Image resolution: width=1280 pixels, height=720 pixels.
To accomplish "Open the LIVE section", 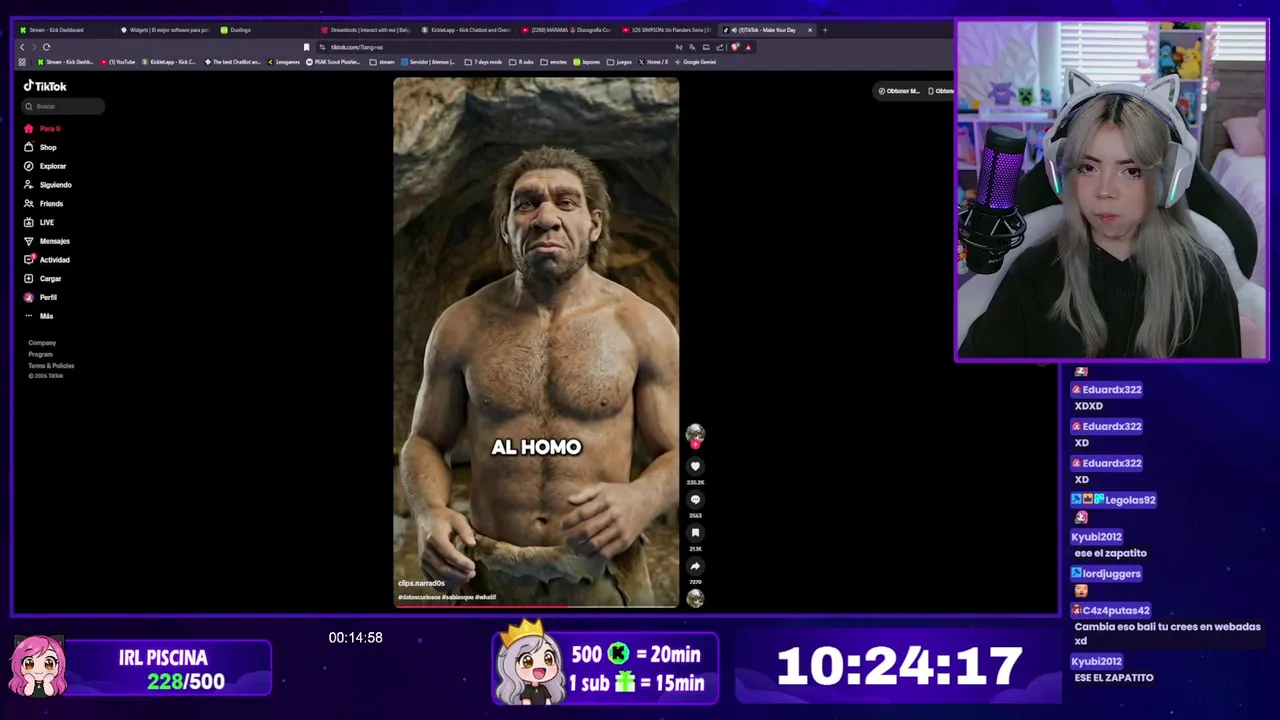I will pyautogui.click(x=40, y=222).
